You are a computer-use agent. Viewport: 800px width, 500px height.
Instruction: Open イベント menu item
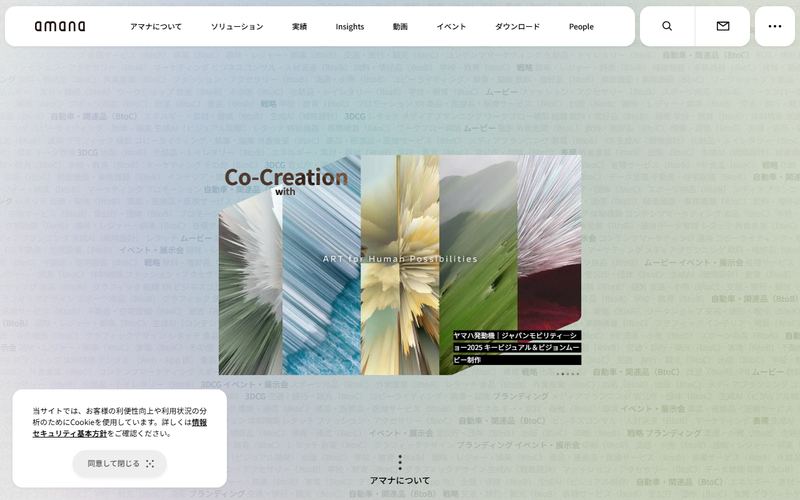[451, 27]
